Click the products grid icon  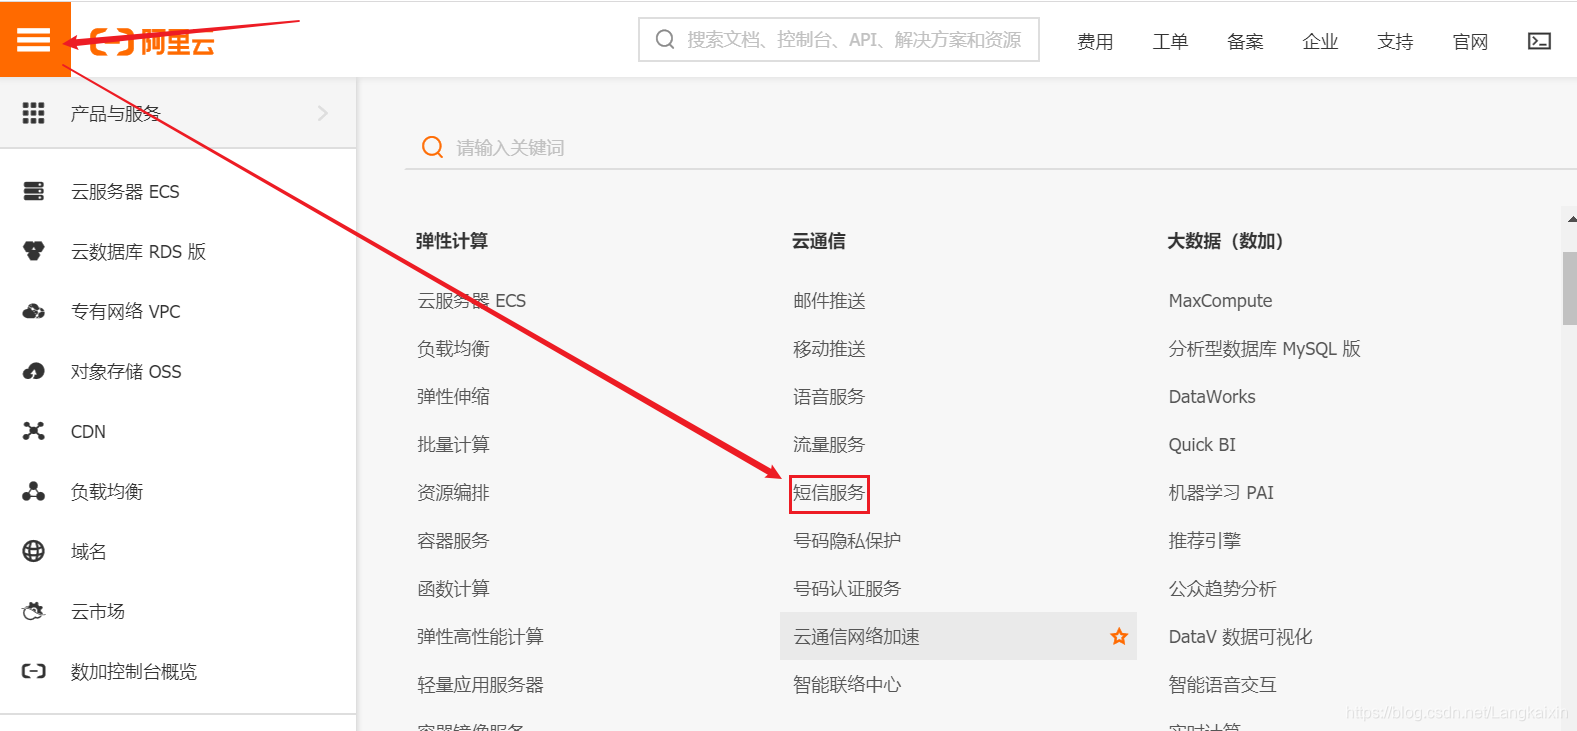click(34, 113)
